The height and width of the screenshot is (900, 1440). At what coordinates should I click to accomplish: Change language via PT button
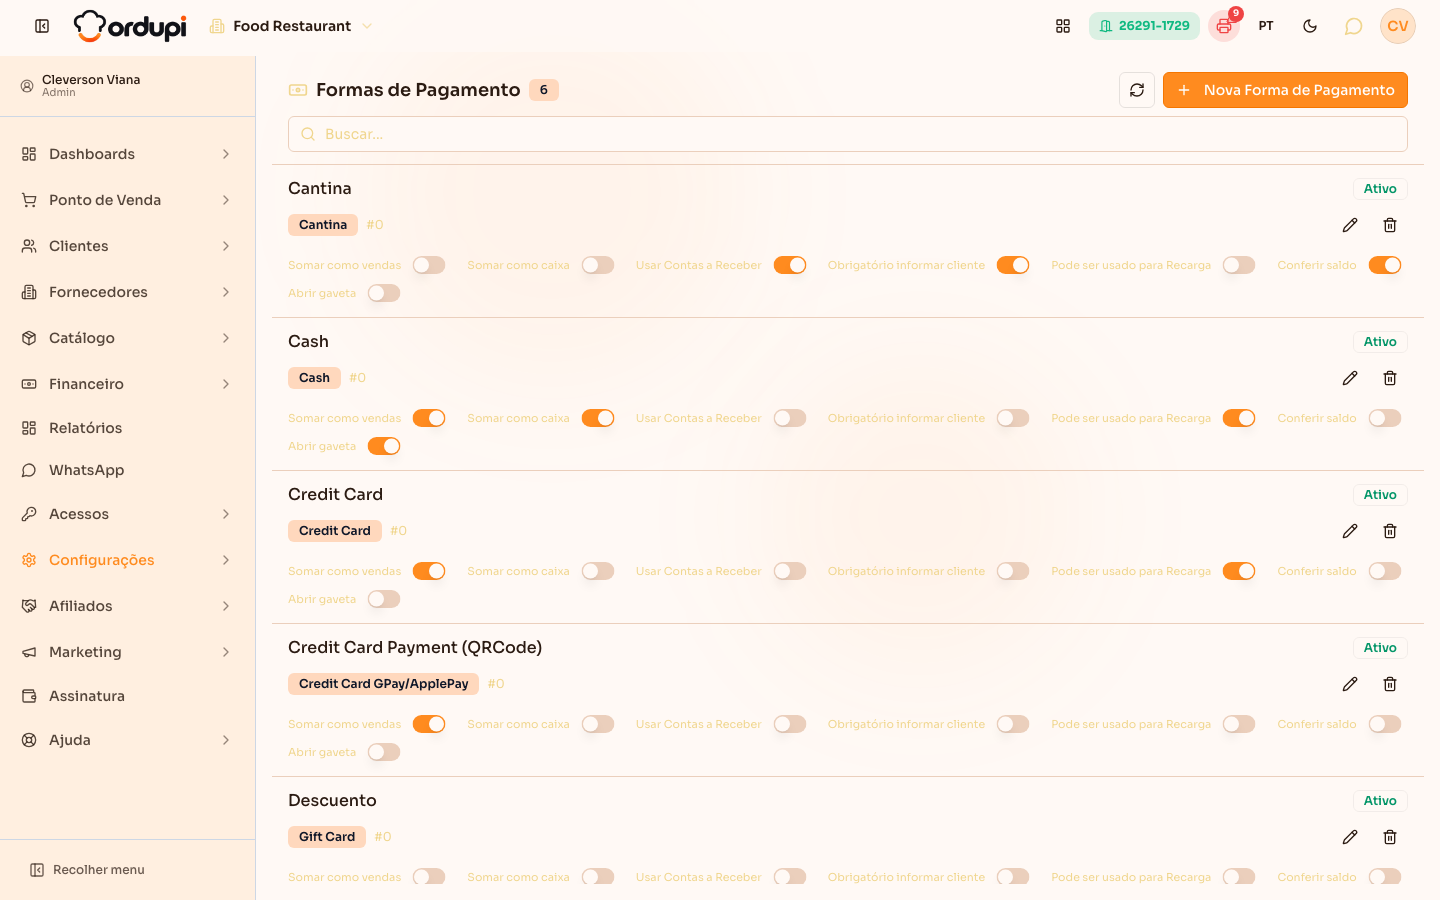1266,26
